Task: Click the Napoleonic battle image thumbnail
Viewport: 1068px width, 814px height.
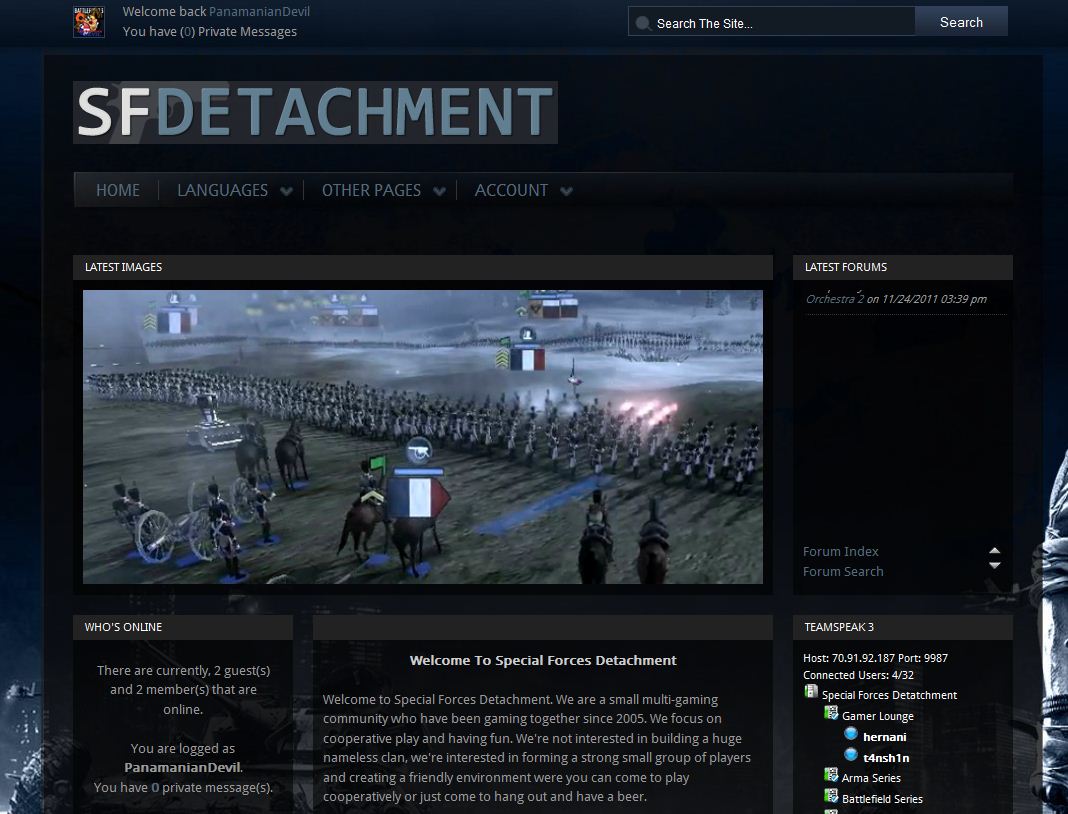Action: click(x=423, y=437)
